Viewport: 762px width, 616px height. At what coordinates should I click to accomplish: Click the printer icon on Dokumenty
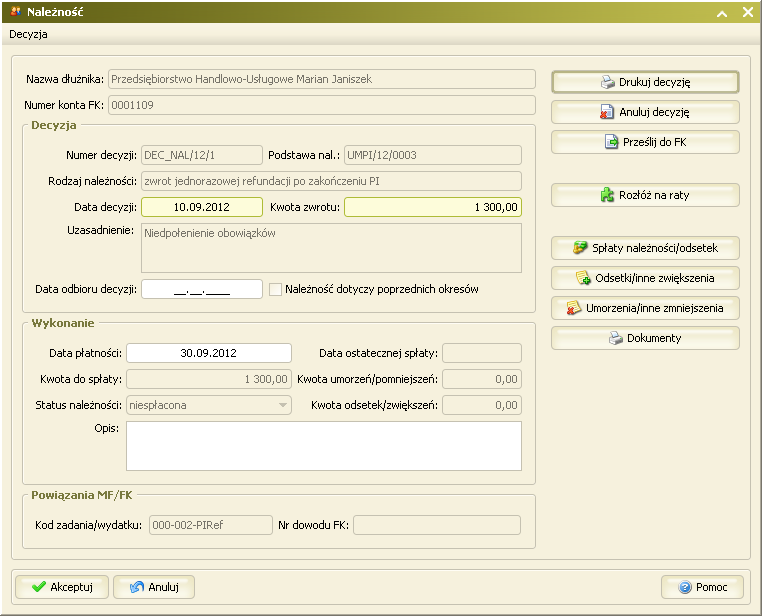[615, 338]
